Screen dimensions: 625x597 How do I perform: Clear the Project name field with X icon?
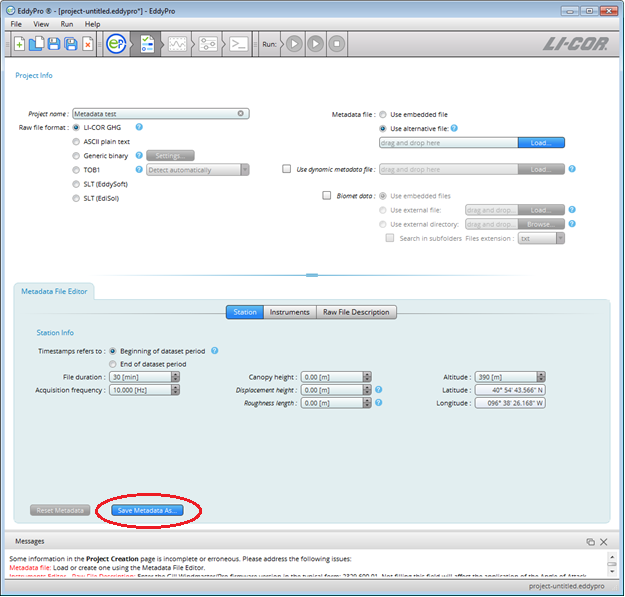pos(241,114)
